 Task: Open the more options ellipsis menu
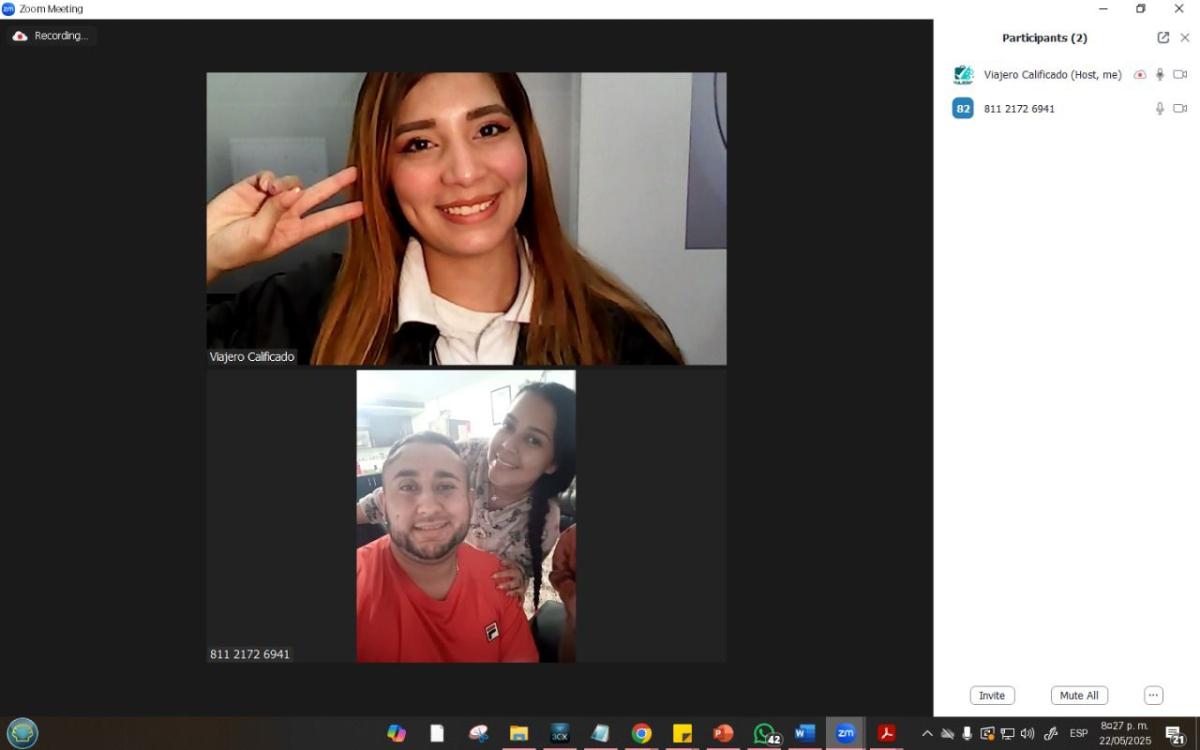[x=1153, y=695]
